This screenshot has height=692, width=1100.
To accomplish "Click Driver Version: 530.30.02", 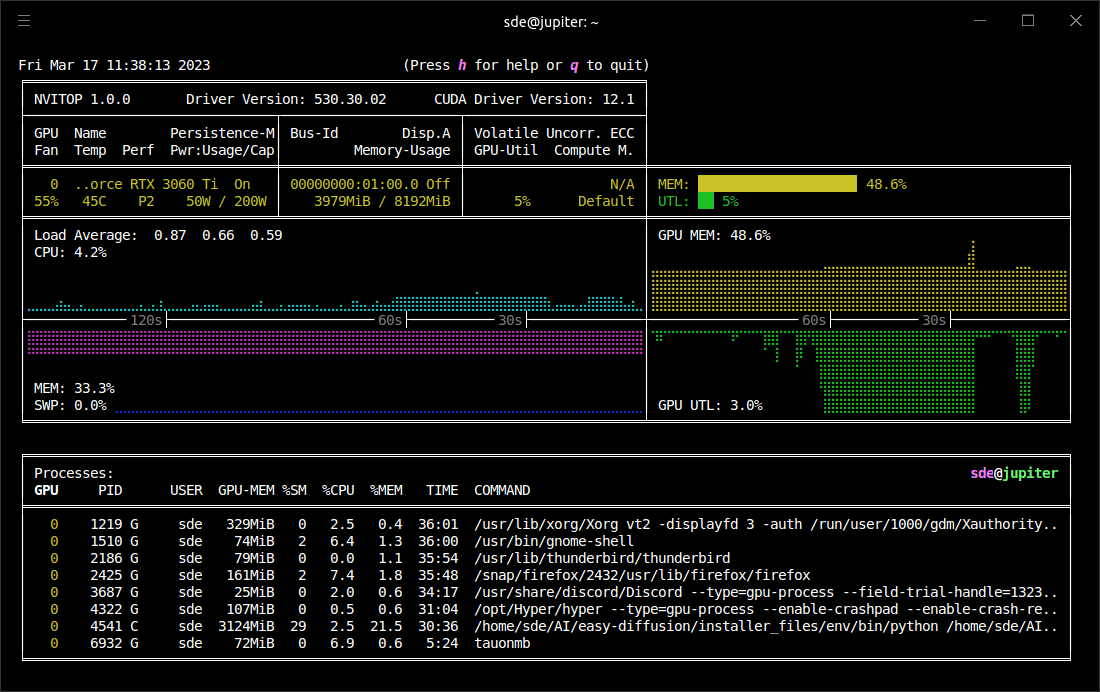I will pos(286,99).
